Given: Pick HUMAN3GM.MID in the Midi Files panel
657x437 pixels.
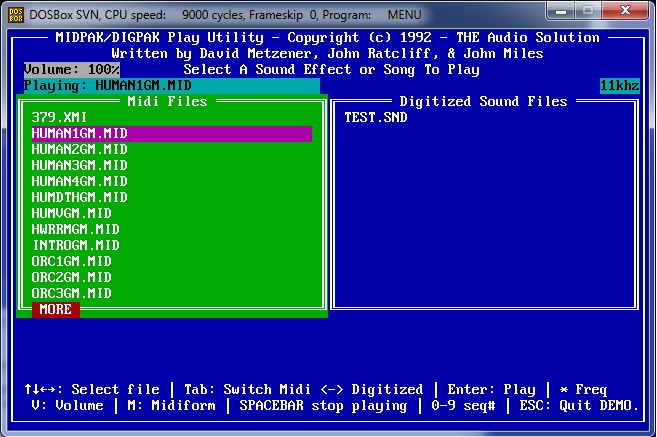Looking at the screenshot, I should pos(80,165).
